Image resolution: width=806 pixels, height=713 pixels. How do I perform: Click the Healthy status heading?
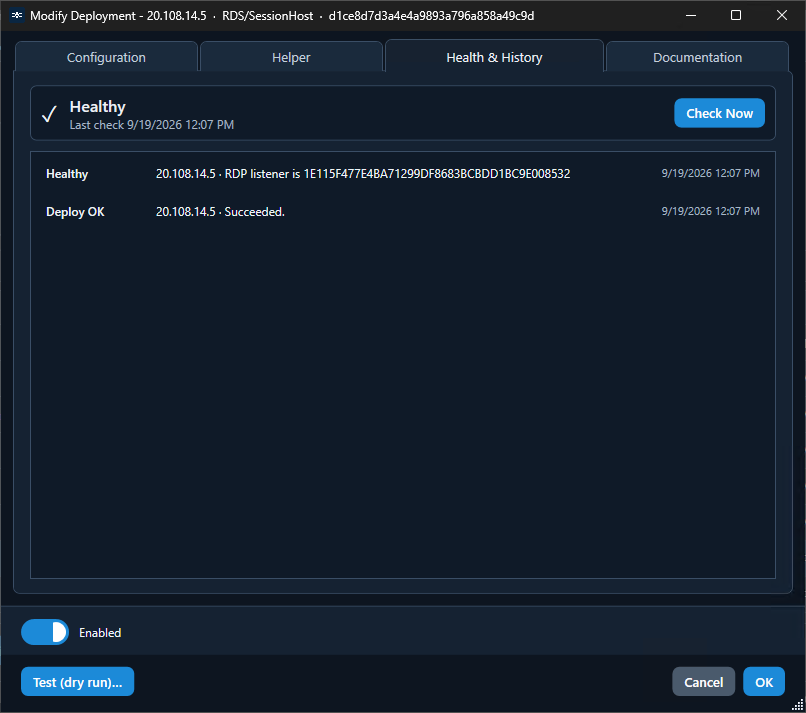click(x=98, y=106)
